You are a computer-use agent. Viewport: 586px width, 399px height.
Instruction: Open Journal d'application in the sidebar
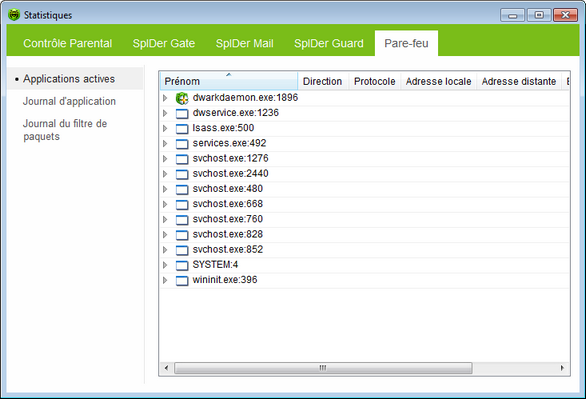[69, 101]
